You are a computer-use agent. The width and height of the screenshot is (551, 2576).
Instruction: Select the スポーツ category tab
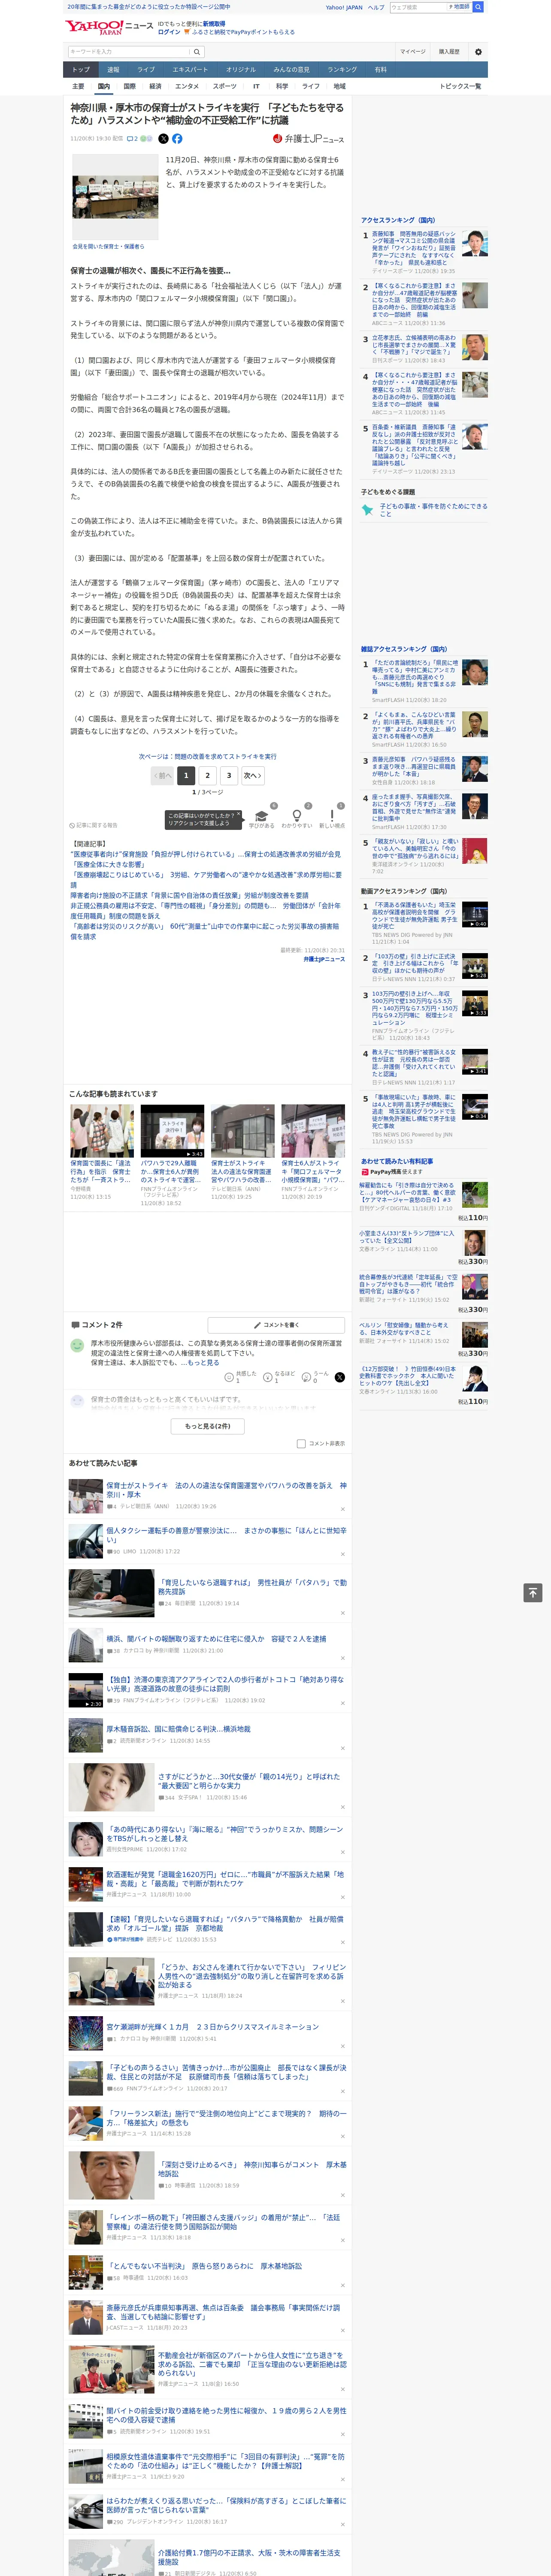225,86
